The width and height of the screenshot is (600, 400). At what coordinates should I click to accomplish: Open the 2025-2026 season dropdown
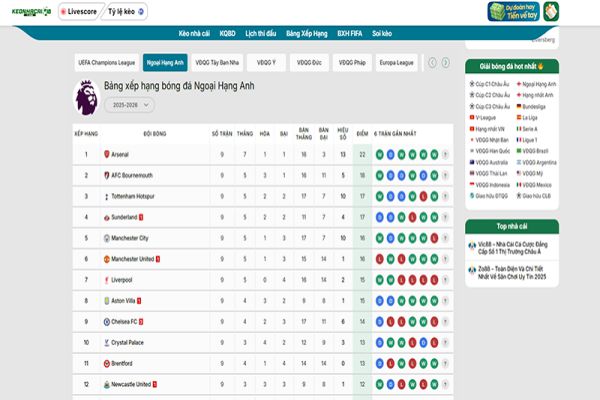click(x=127, y=104)
